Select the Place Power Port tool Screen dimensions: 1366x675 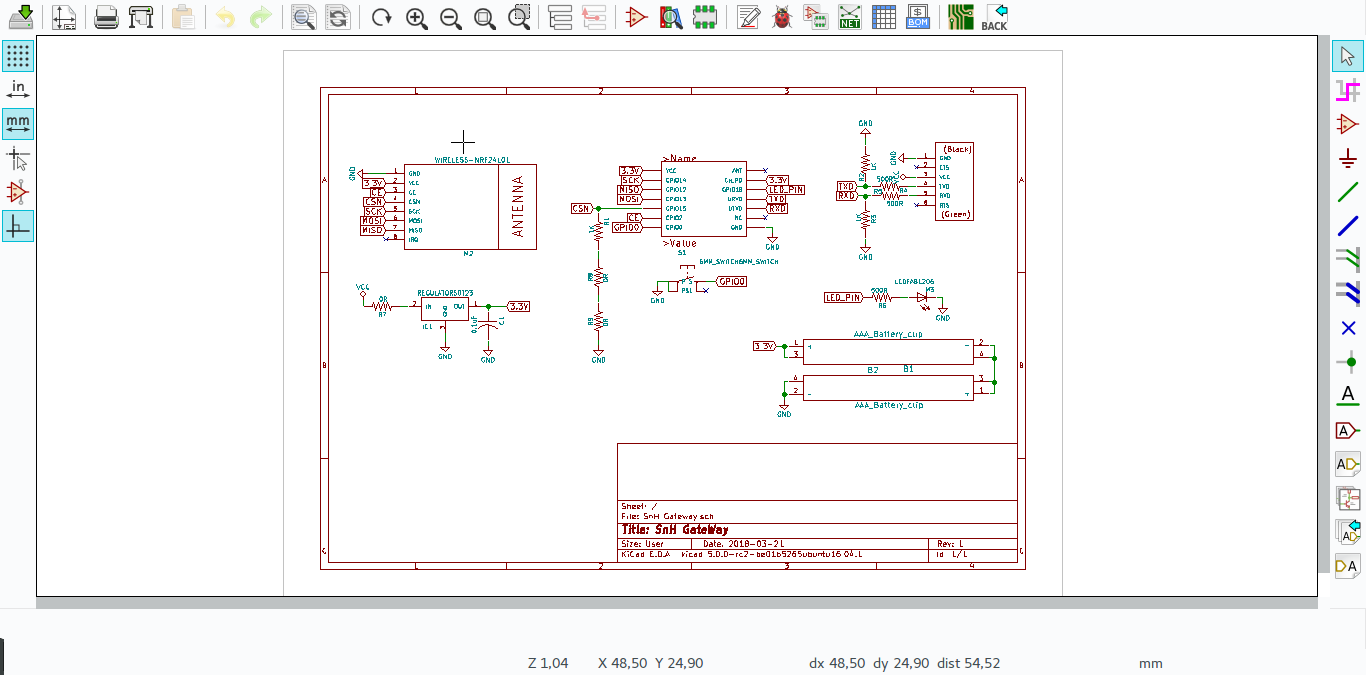click(x=1348, y=157)
